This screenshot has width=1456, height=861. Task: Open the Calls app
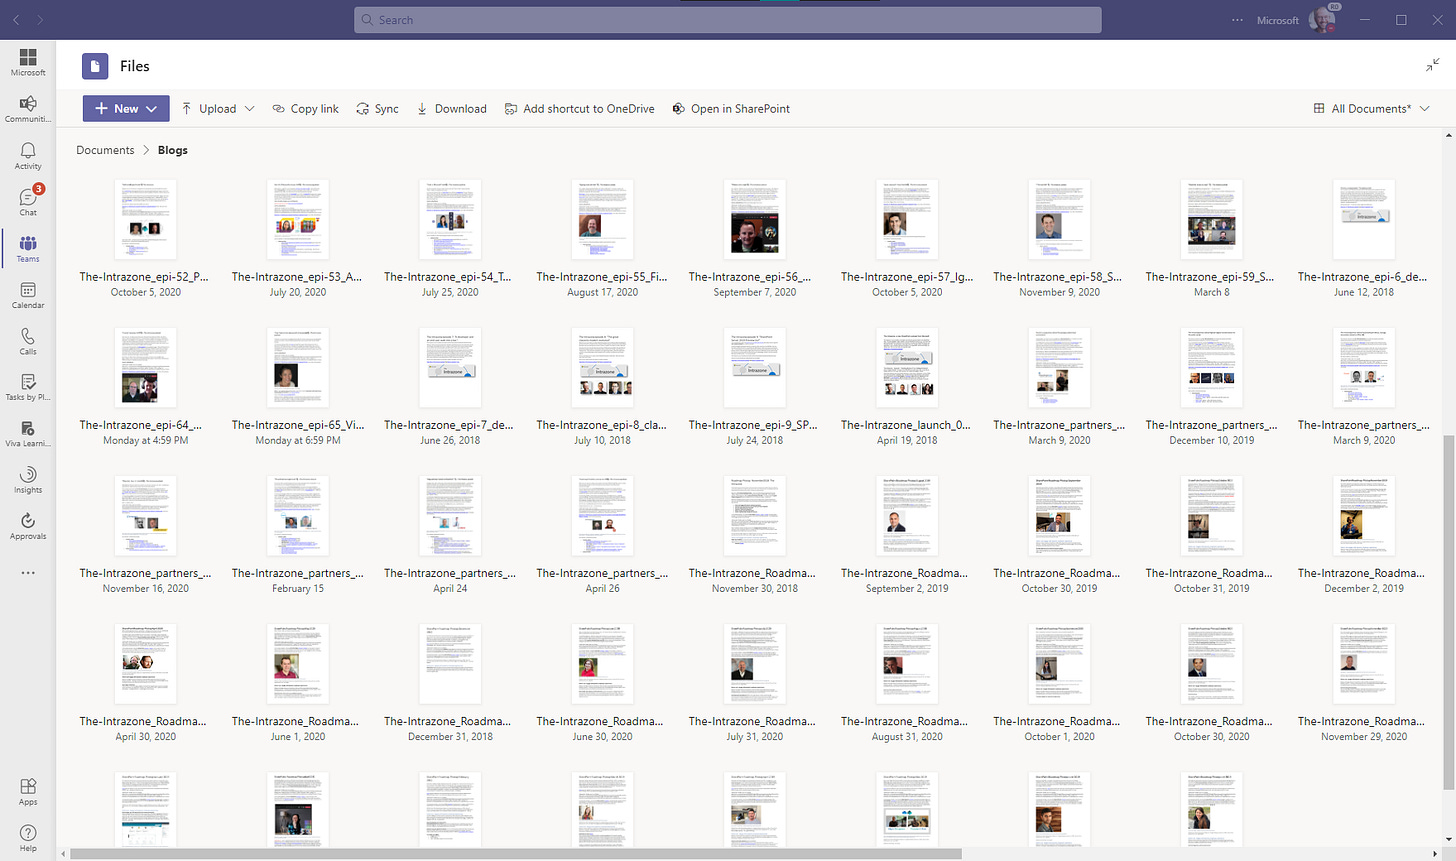tap(28, 340)
